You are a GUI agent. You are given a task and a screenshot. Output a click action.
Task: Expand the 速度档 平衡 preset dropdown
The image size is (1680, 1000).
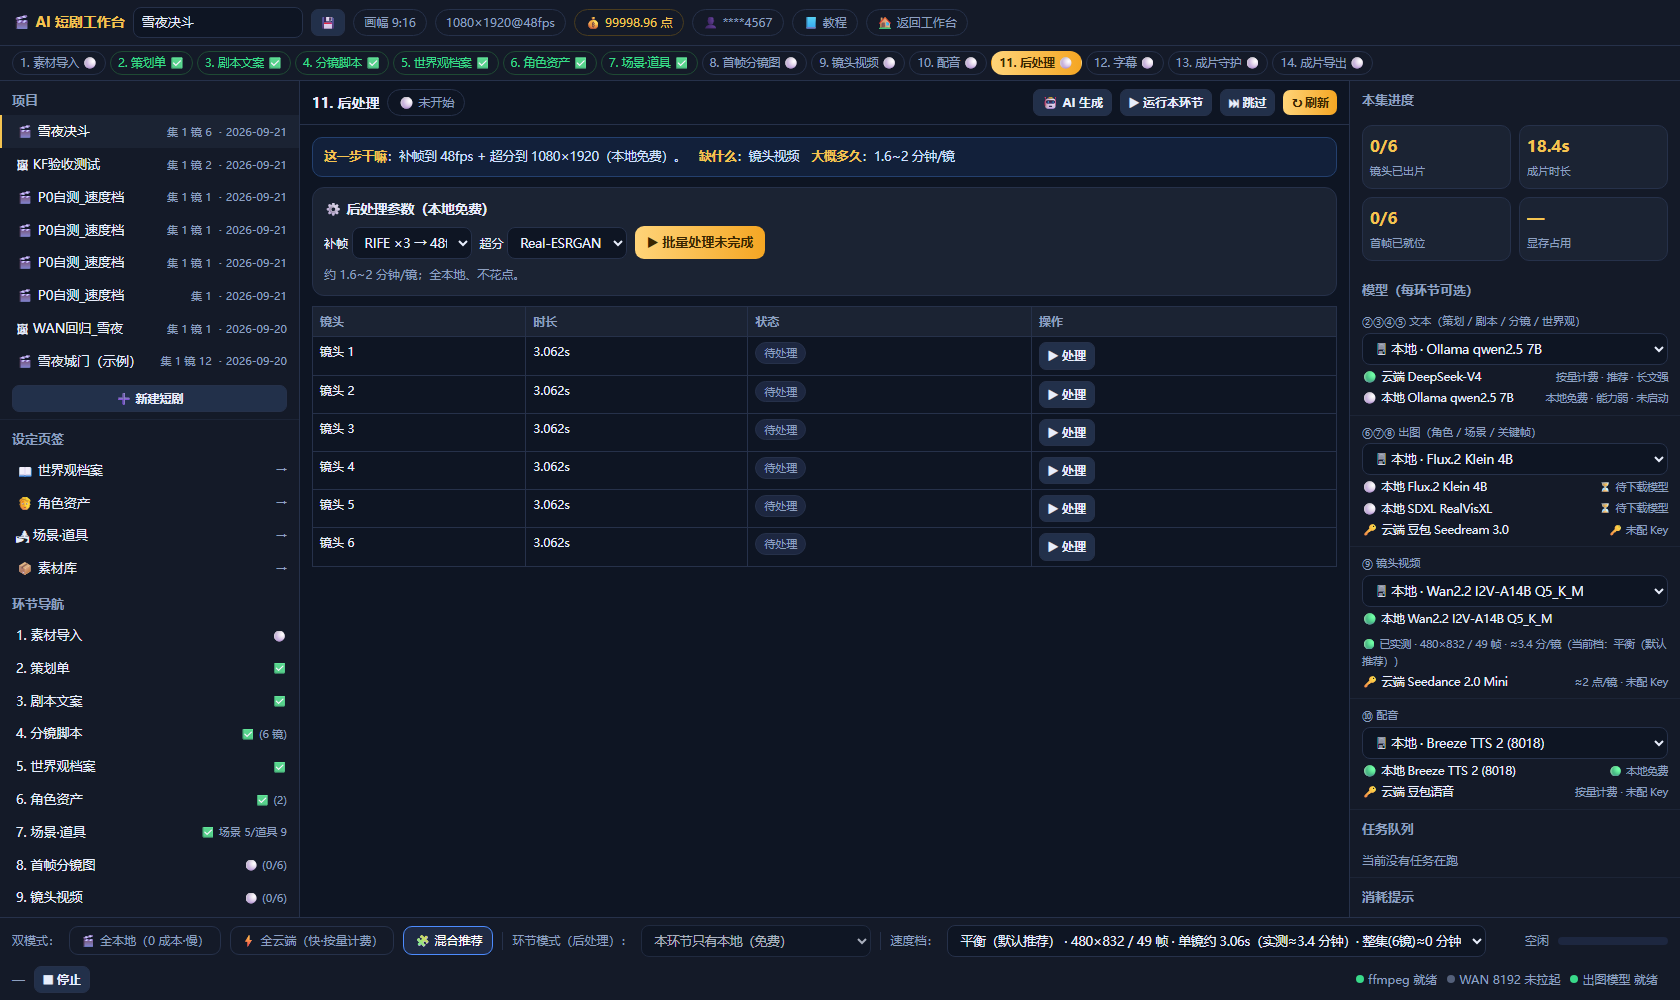[1215, 941]
